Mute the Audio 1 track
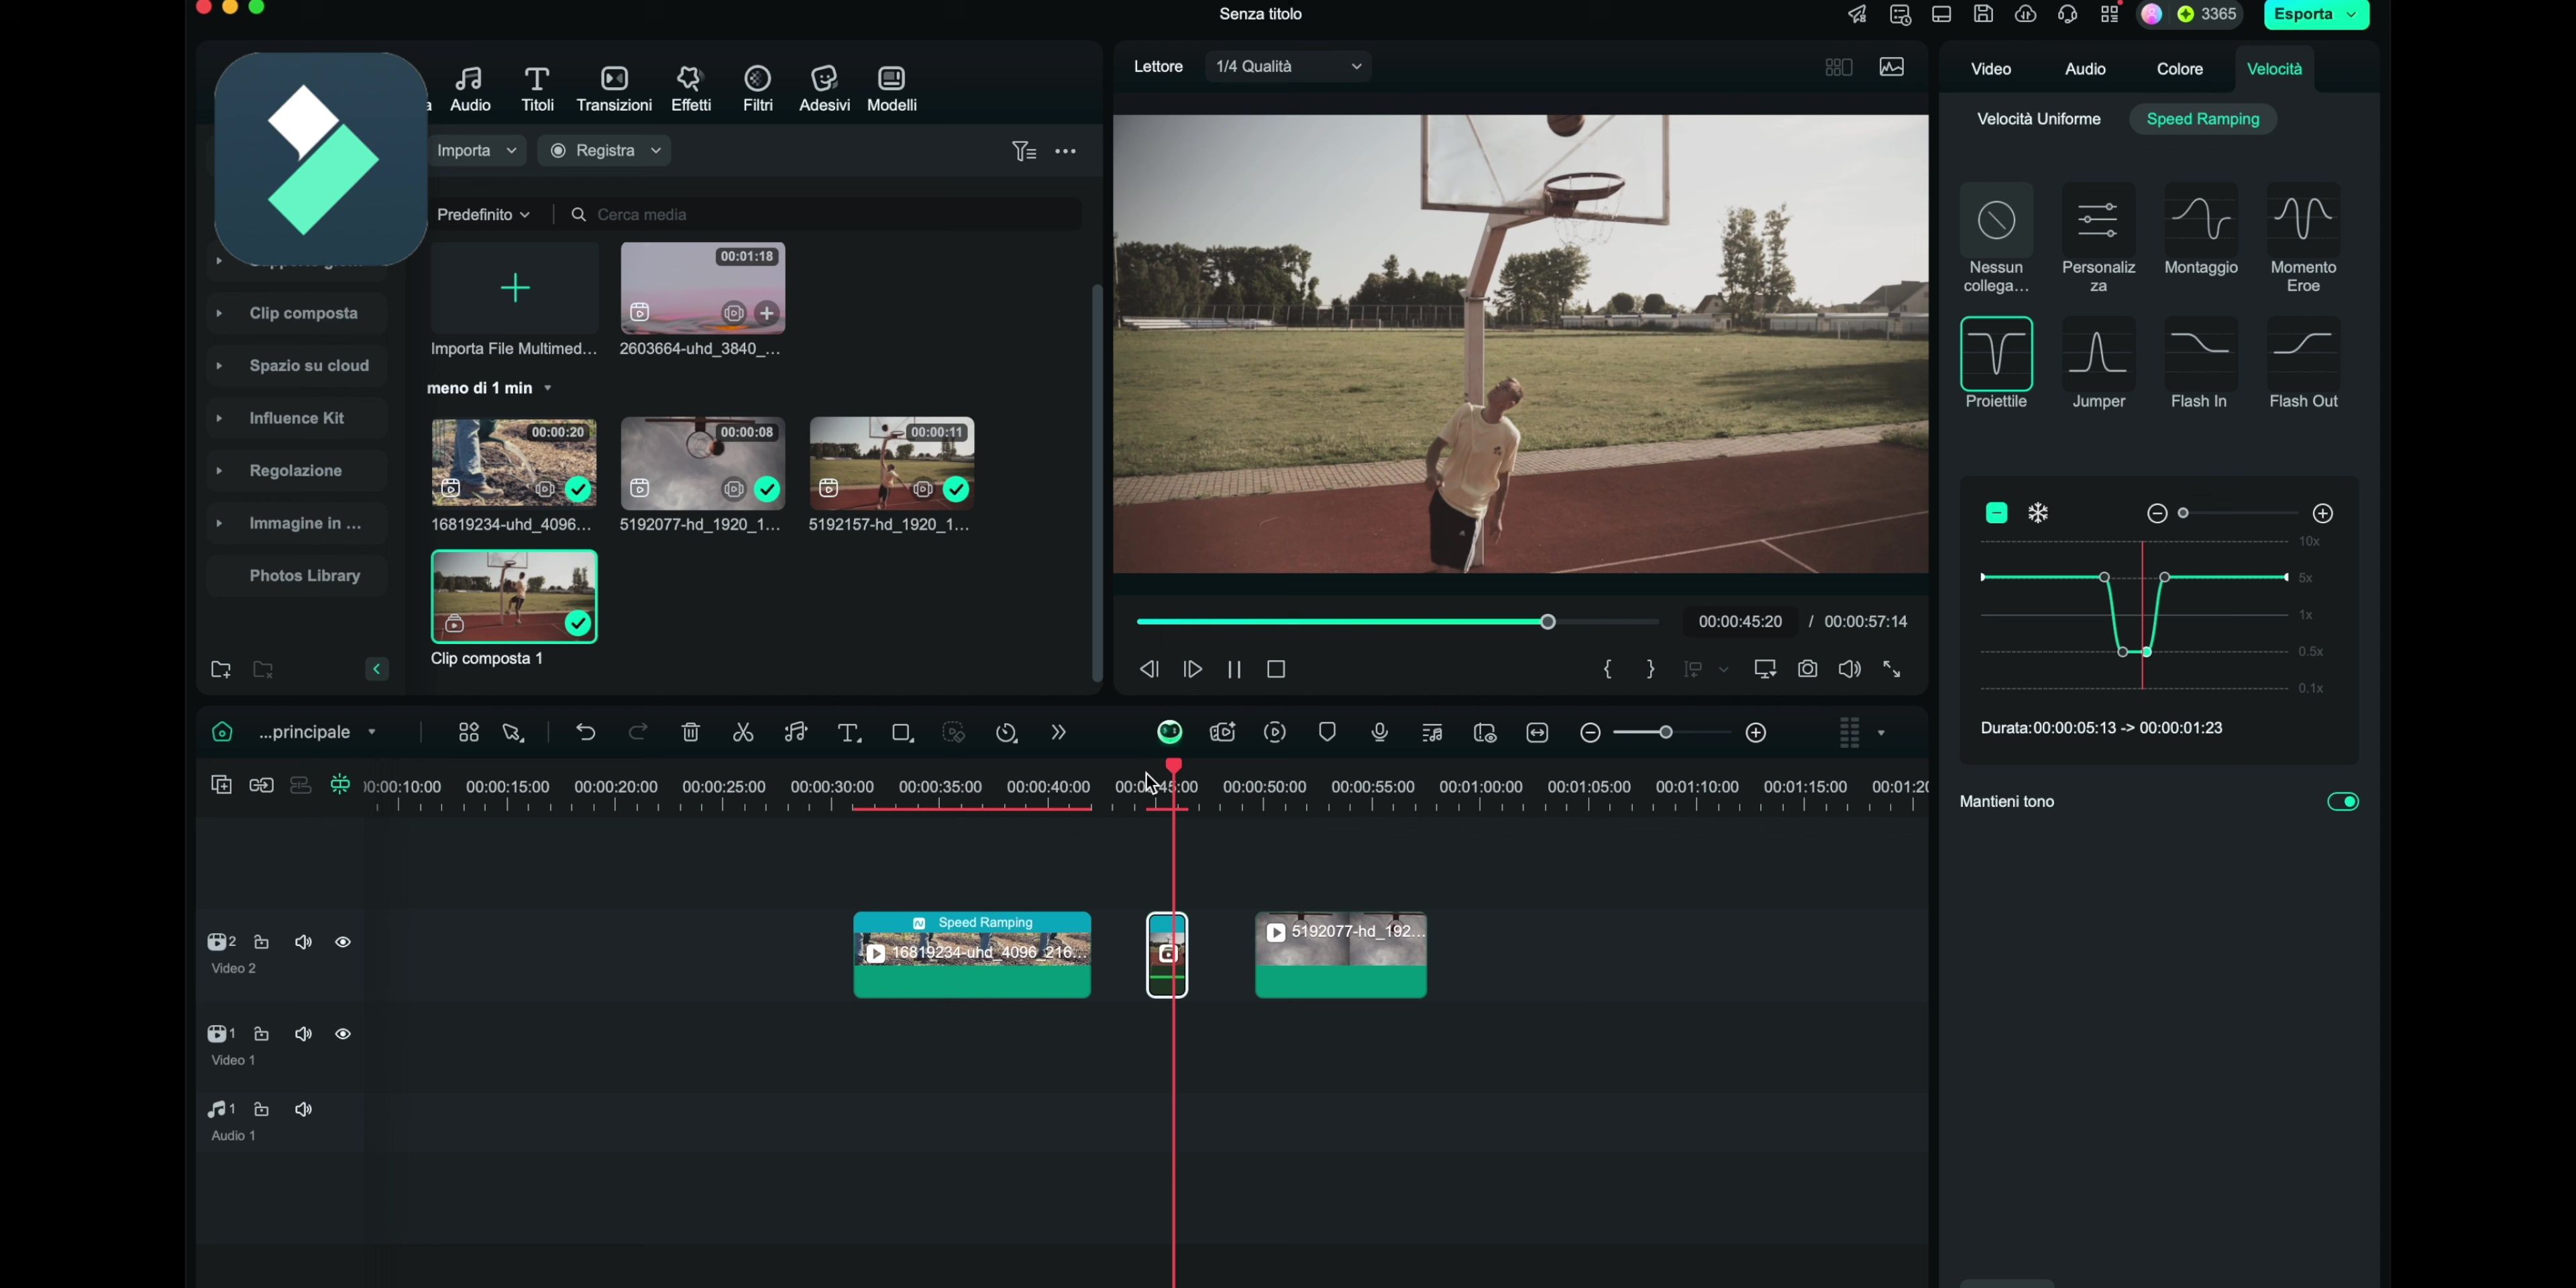The image size is (2576, 1288). (x=303, y=1109)
